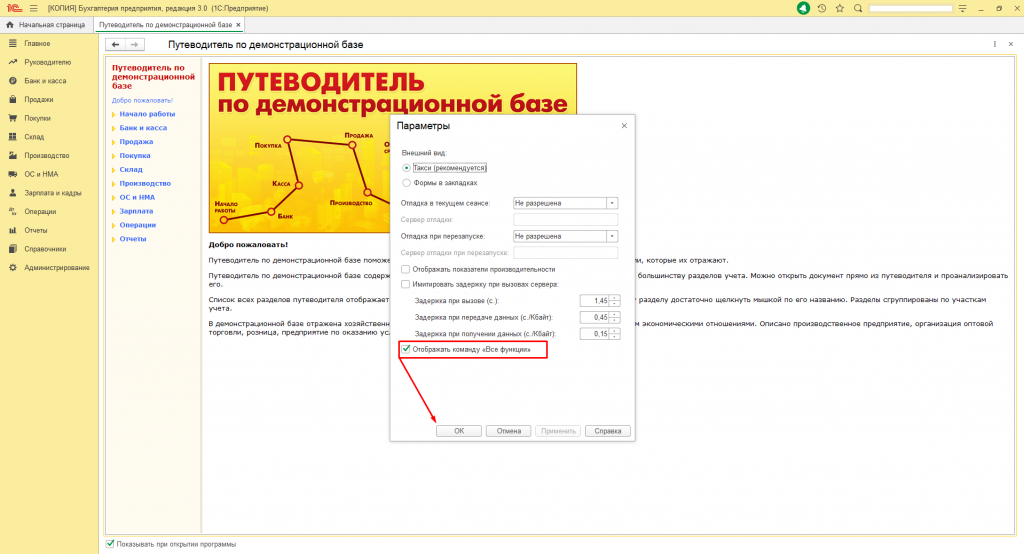
Task: Increase Задержка при получении данных spinner value
Action: pos(615,331)
